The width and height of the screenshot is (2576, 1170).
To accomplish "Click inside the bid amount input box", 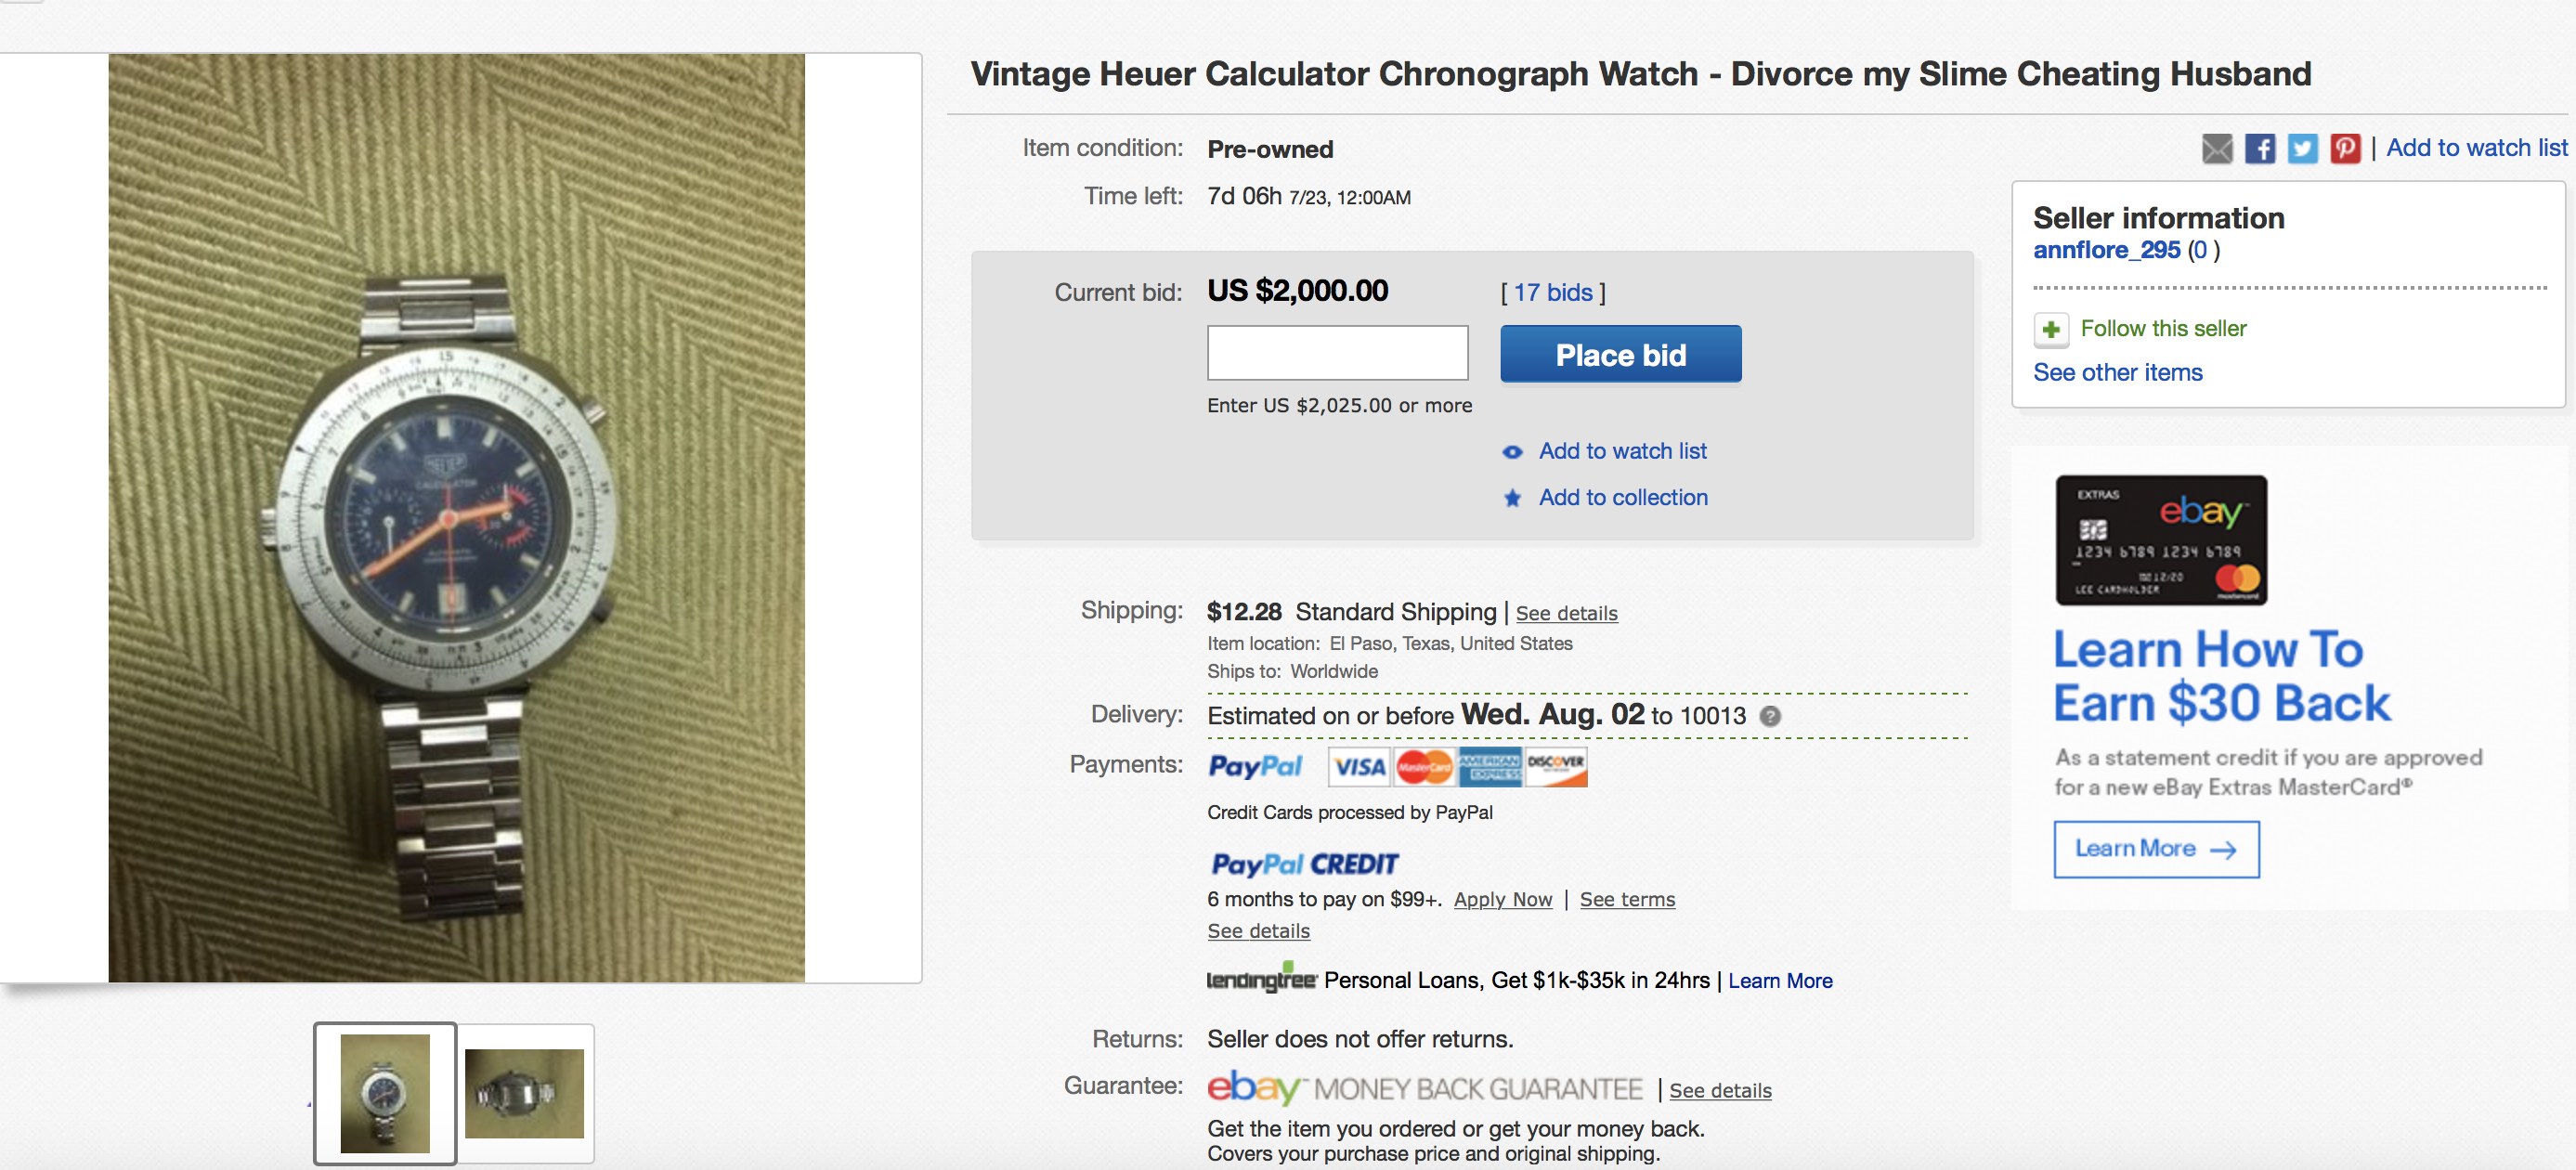I will (1337, 353).
